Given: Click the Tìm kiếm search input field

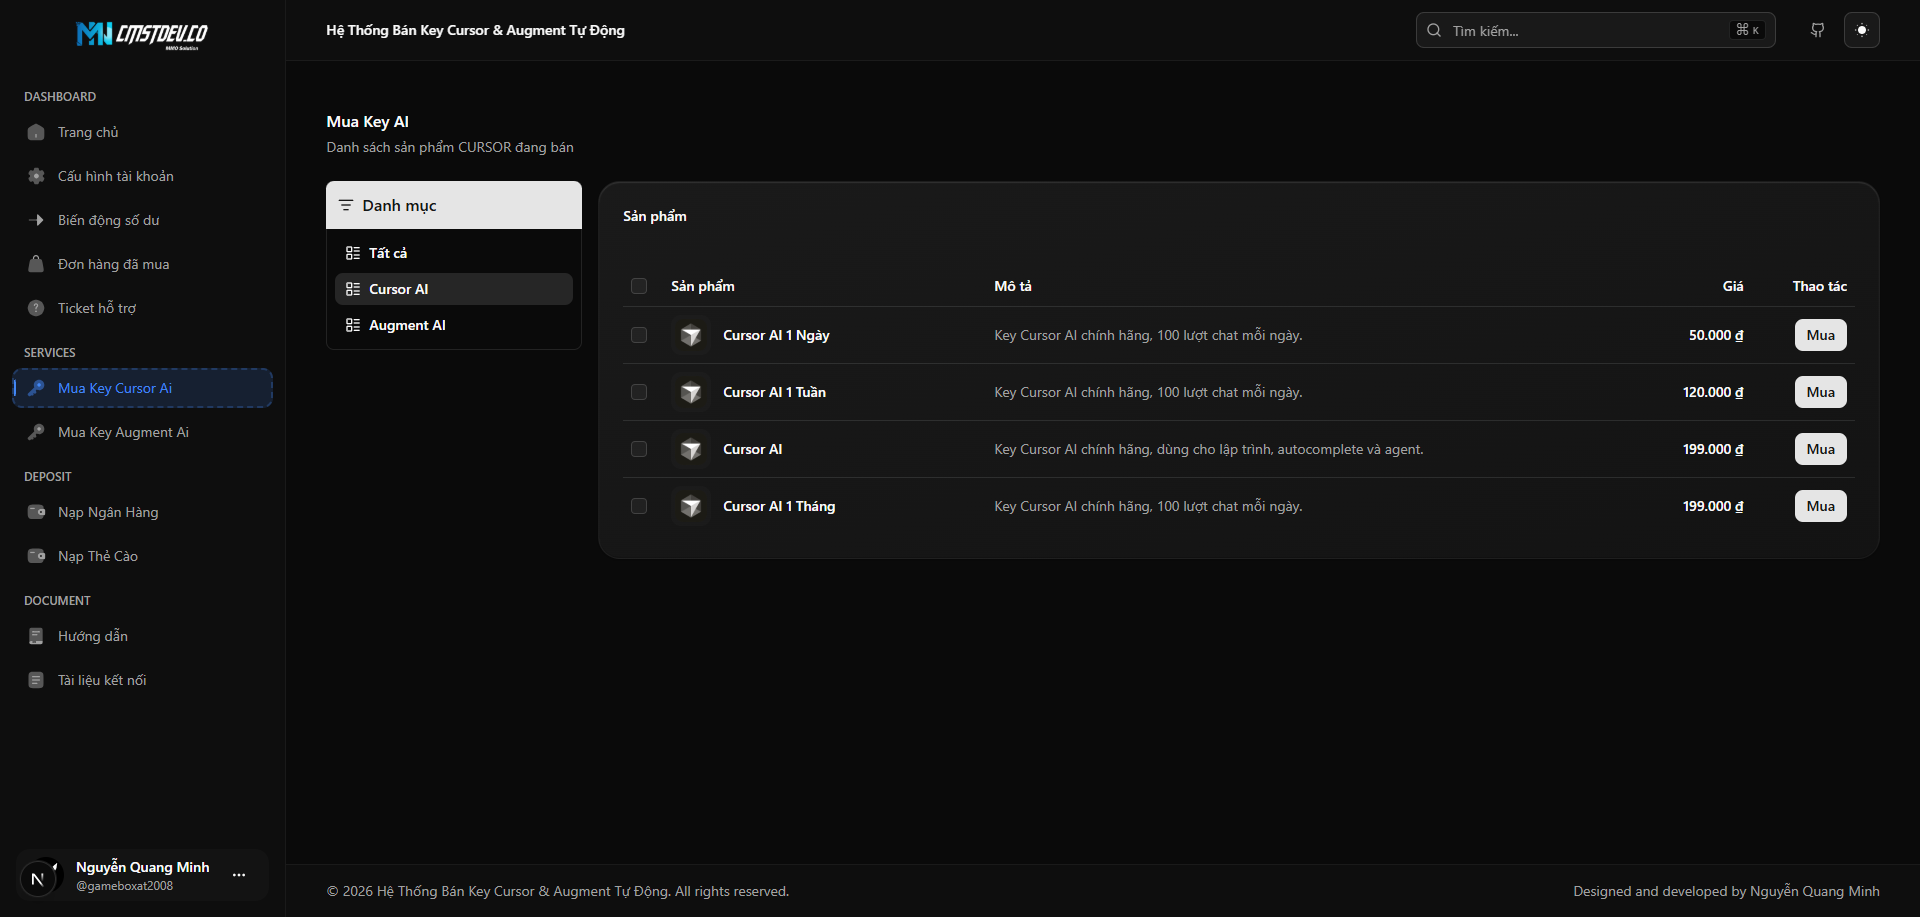Looking at the screenshot, I should tap(1570, 30).
